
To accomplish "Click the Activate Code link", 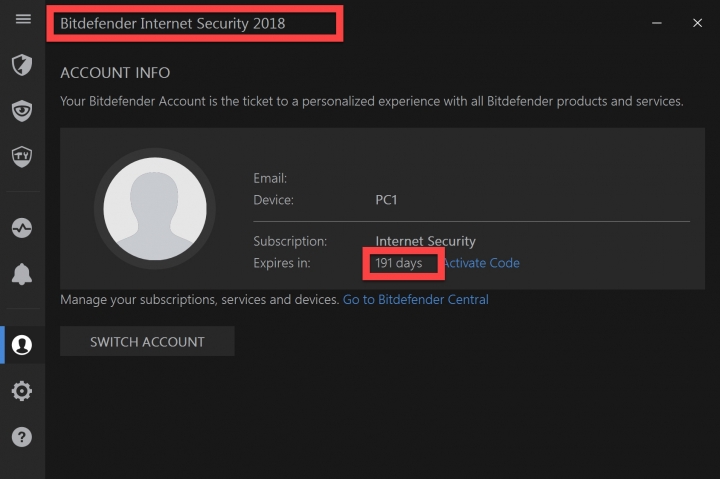I will 482,263.
